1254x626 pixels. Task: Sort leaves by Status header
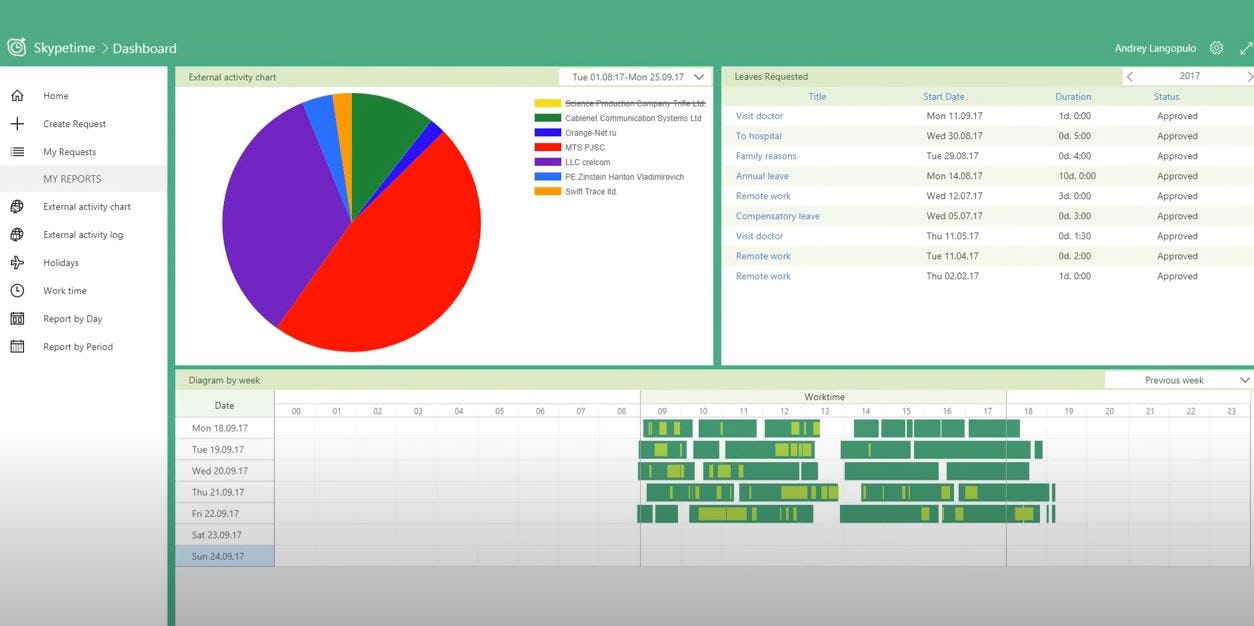(x=1166, y=97)
